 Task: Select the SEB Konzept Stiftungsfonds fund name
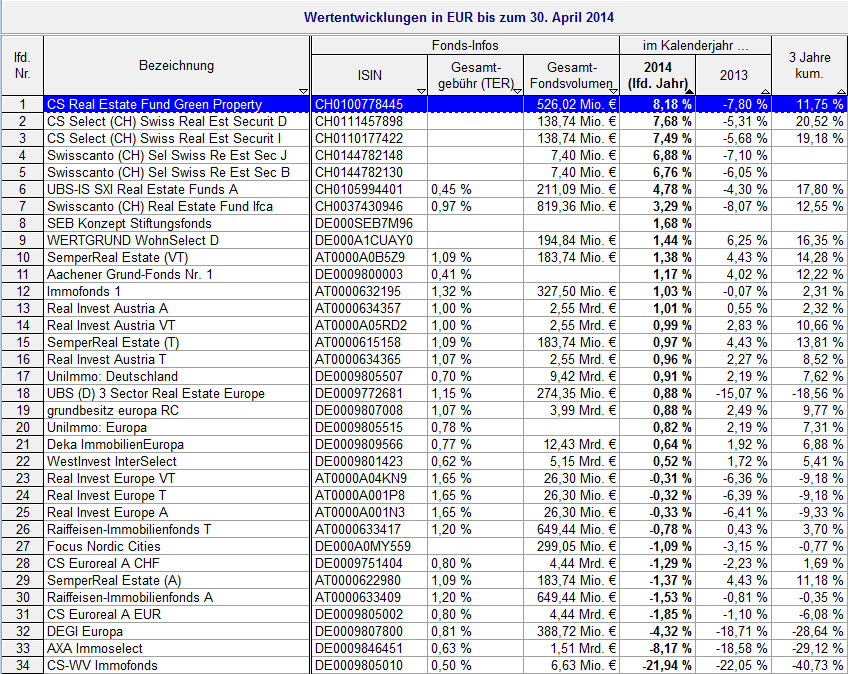(129, 223)
